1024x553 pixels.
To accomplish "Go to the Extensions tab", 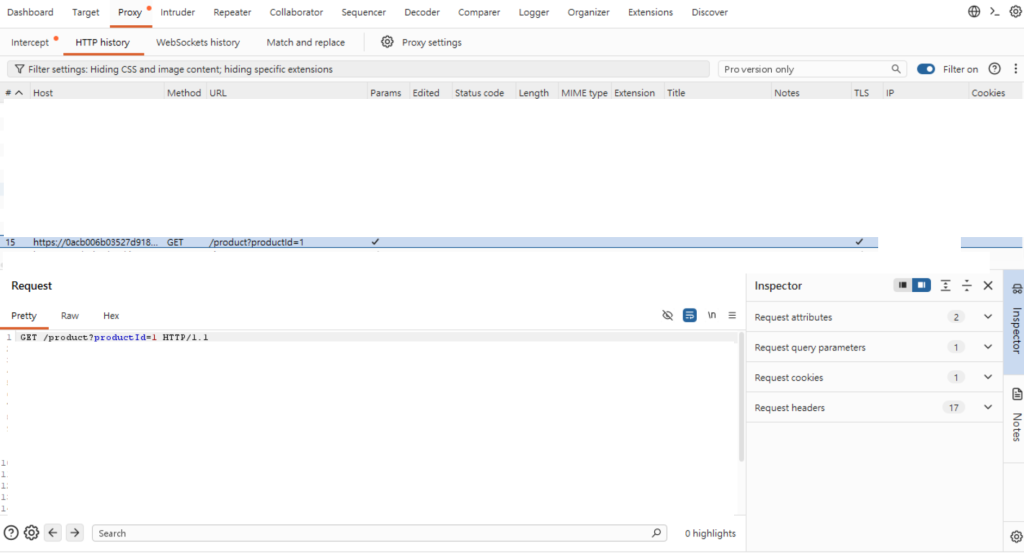I will [650, 12].
